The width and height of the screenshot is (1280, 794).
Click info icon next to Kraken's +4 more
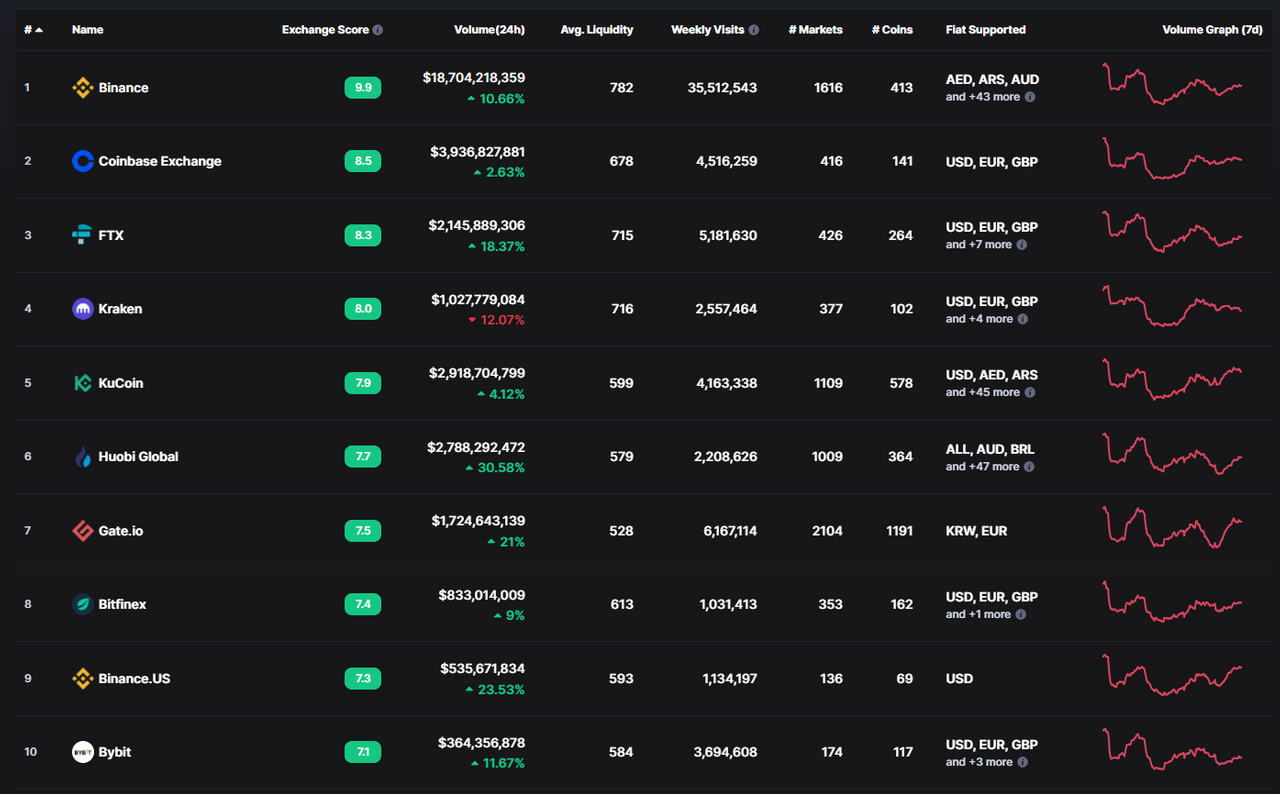1023,319
